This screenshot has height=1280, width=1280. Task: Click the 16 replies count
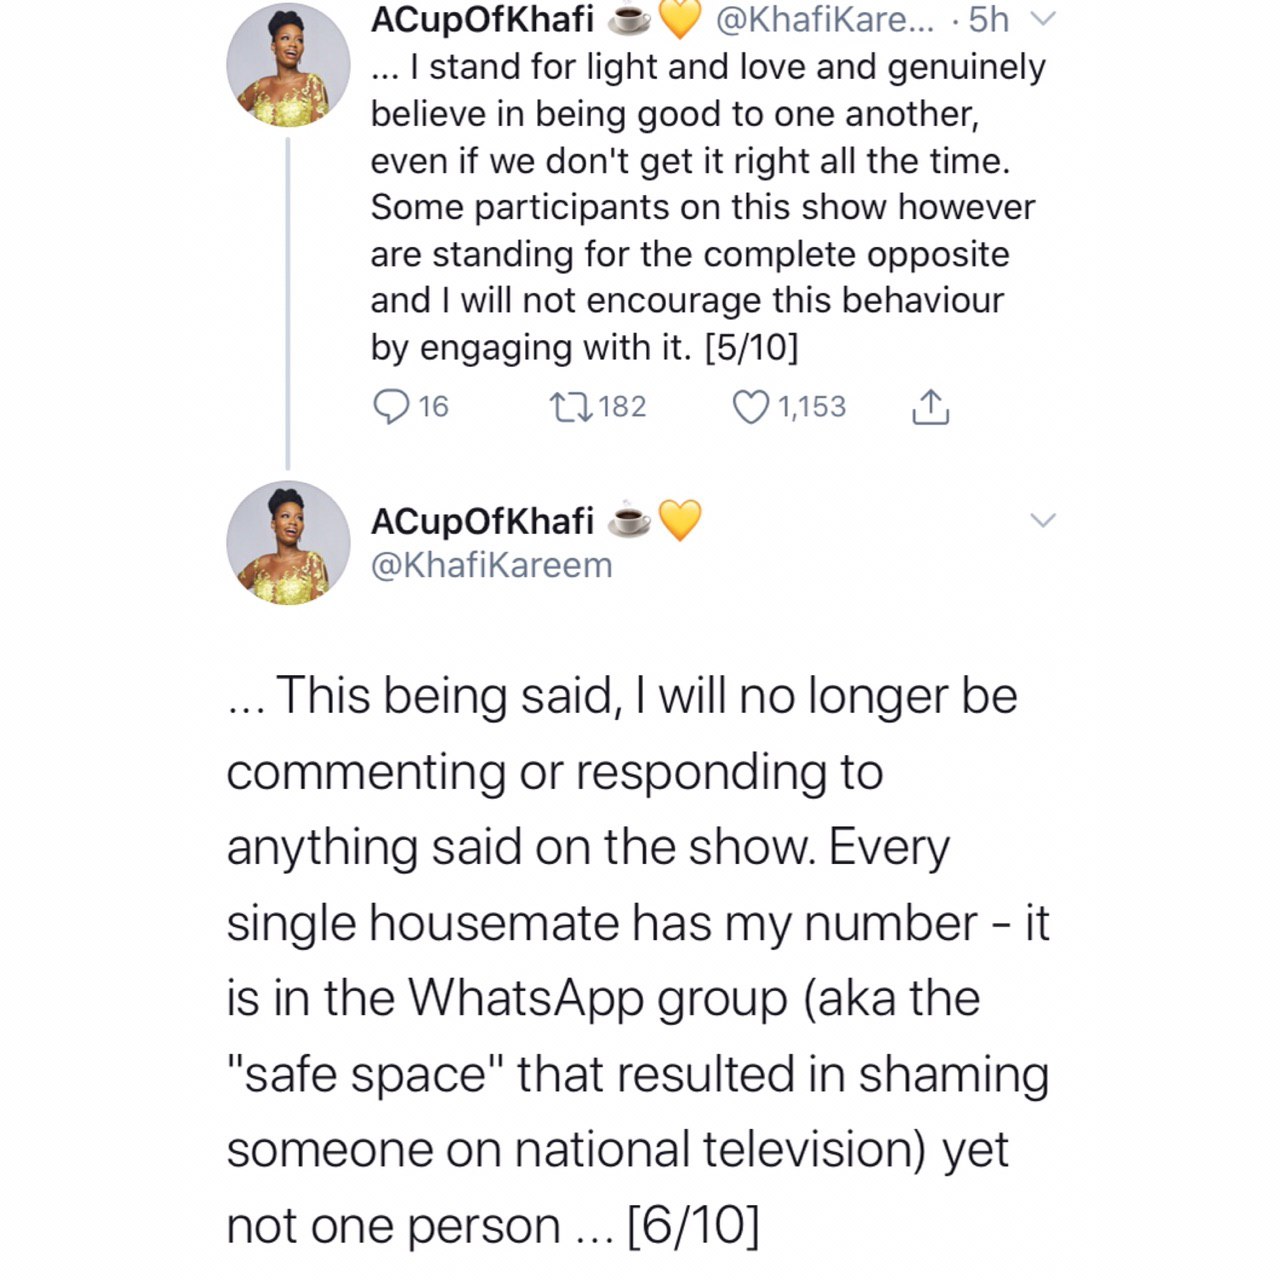pos(433,407)
